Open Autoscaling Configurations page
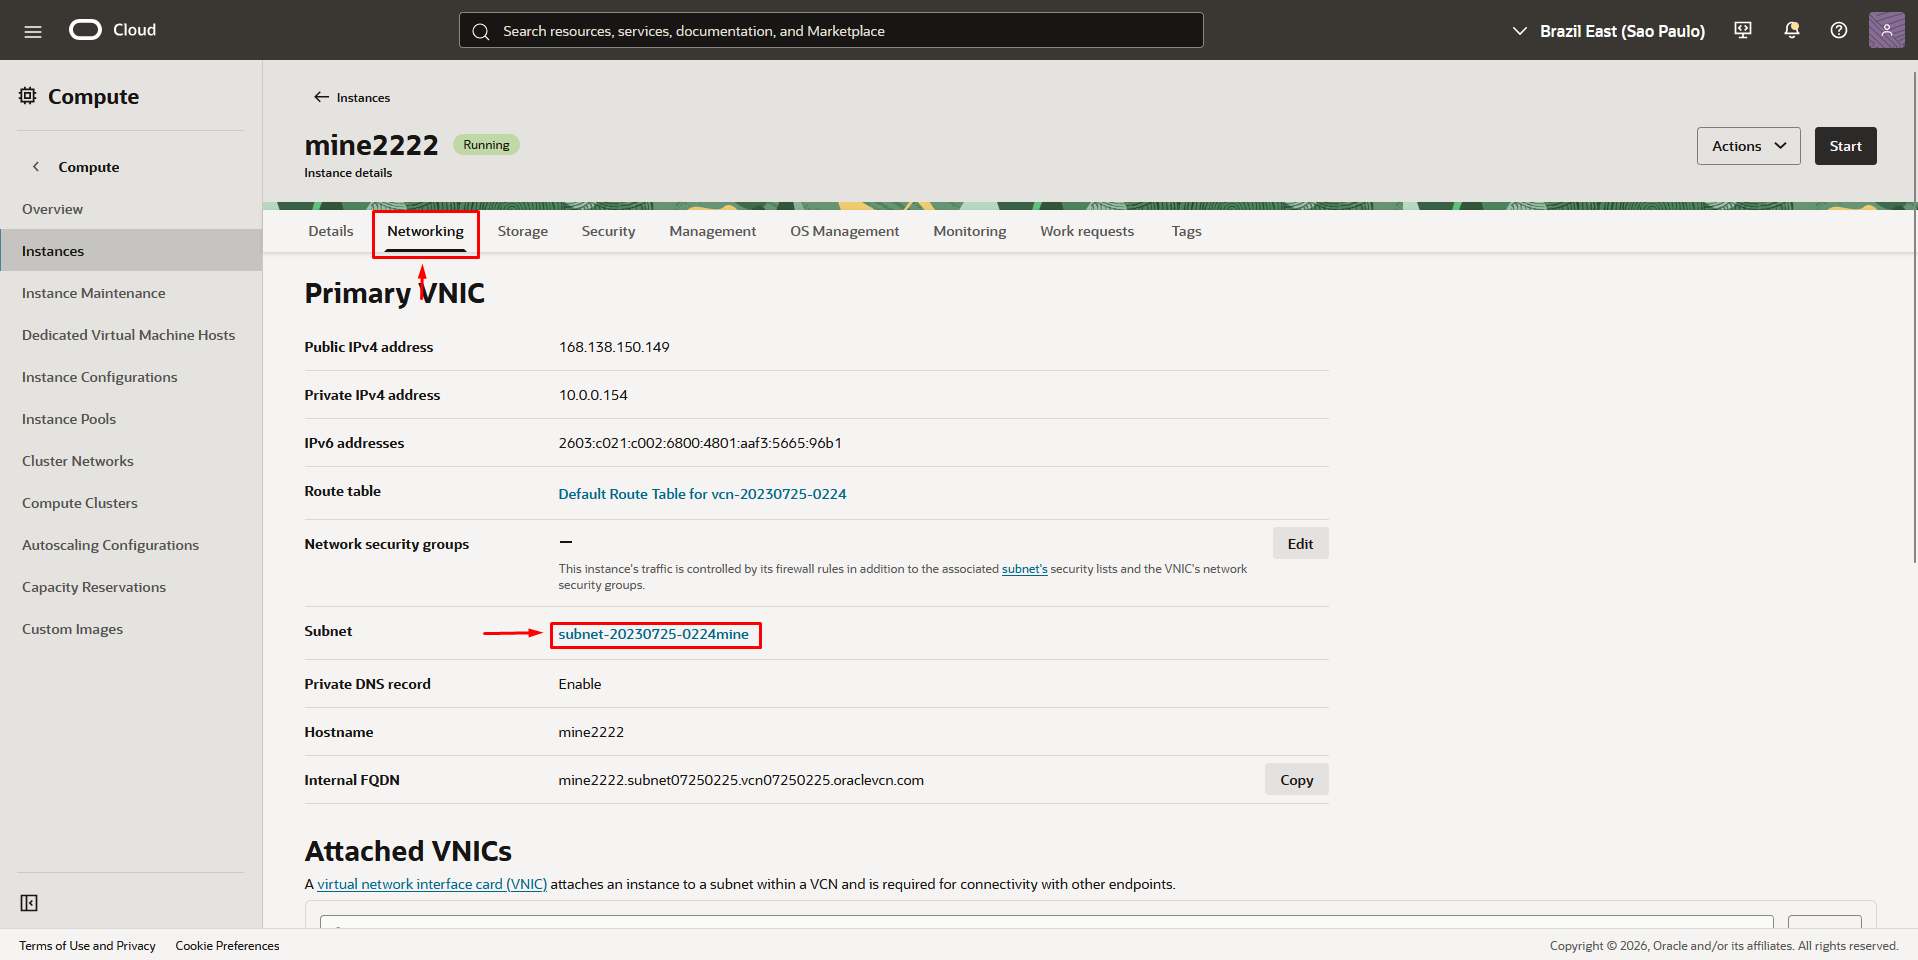1918x960 pixels. (131, 545)
